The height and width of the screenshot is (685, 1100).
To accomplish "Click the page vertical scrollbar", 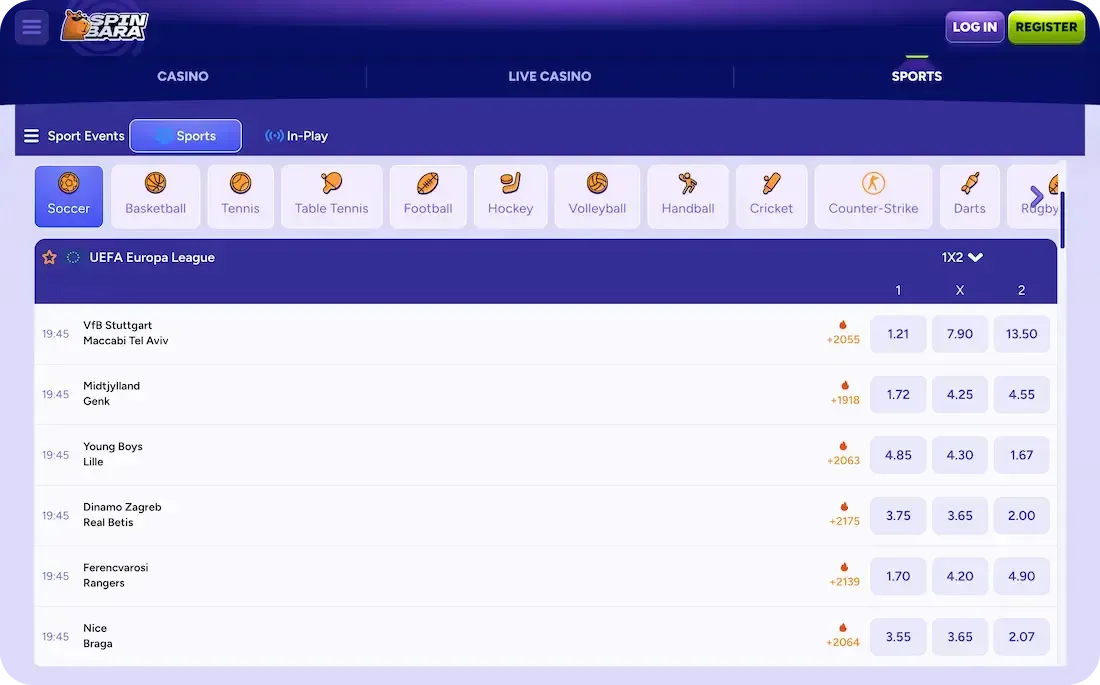I will coord(1063,220).
